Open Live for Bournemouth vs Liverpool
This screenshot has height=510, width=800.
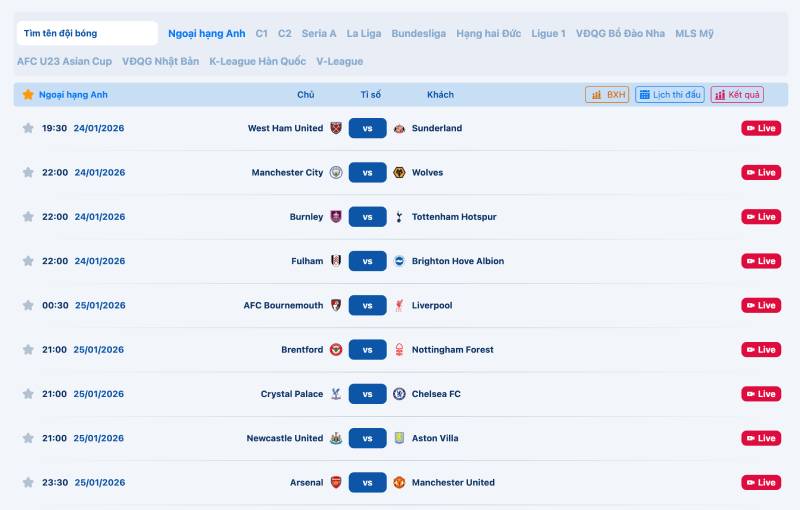(x=761, y=305)
